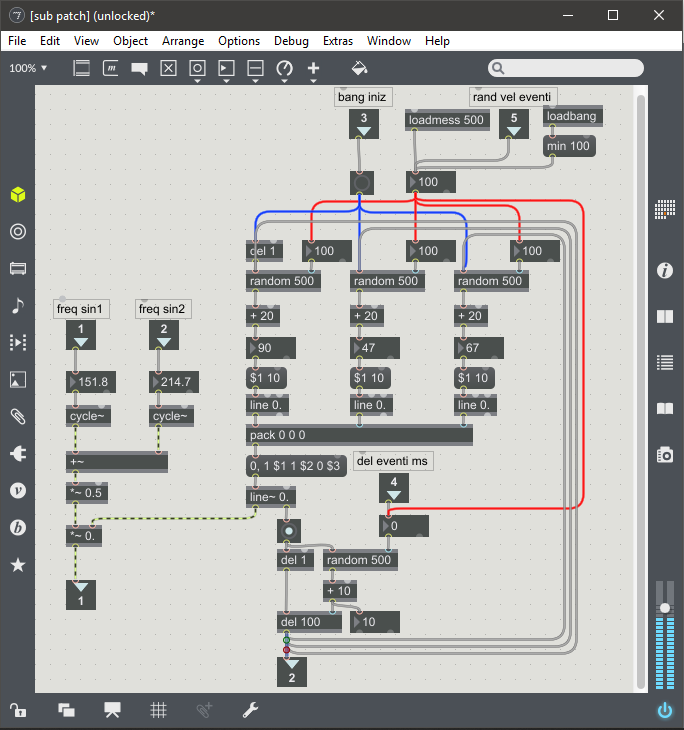The height and width of the screenshot is (730, 684).
Task: Click the bang button below line~ 0.
Action: [289, 531]
